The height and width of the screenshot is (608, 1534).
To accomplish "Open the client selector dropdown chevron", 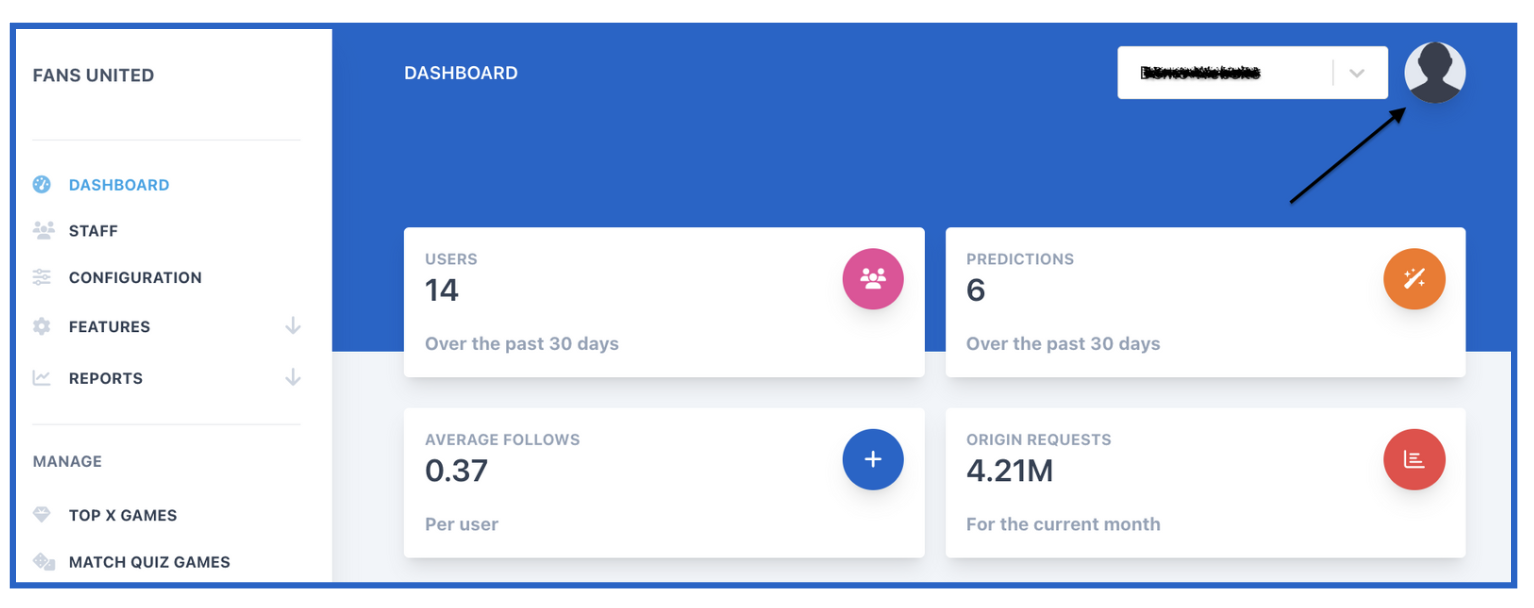I will [x=1357, y=73].
